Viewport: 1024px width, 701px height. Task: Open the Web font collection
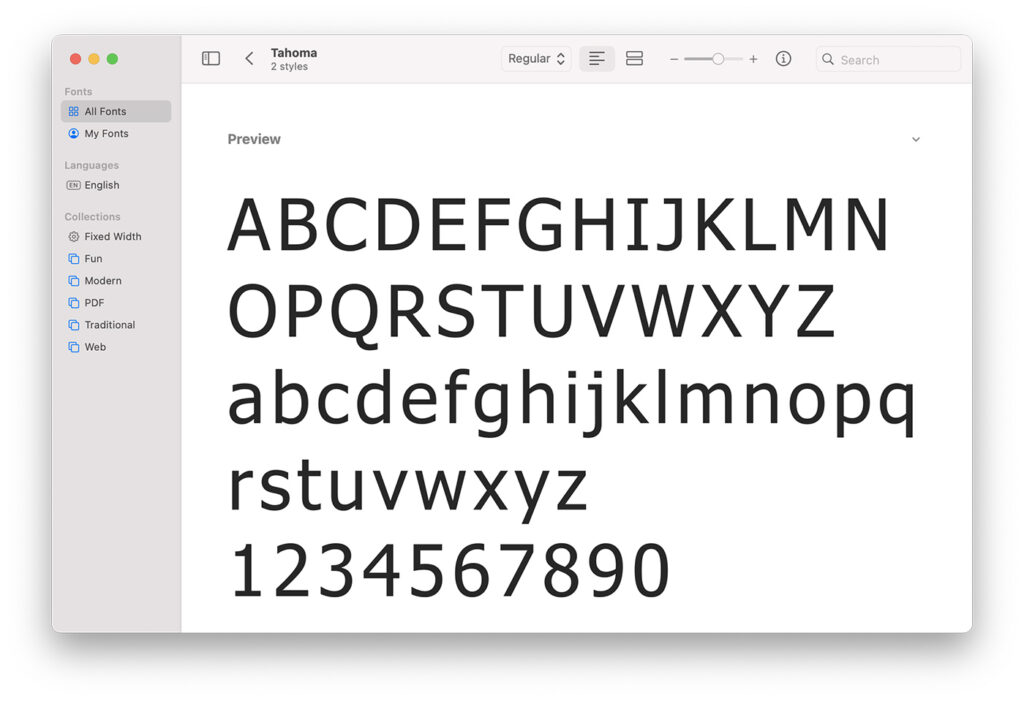click(x=73, y=346)
